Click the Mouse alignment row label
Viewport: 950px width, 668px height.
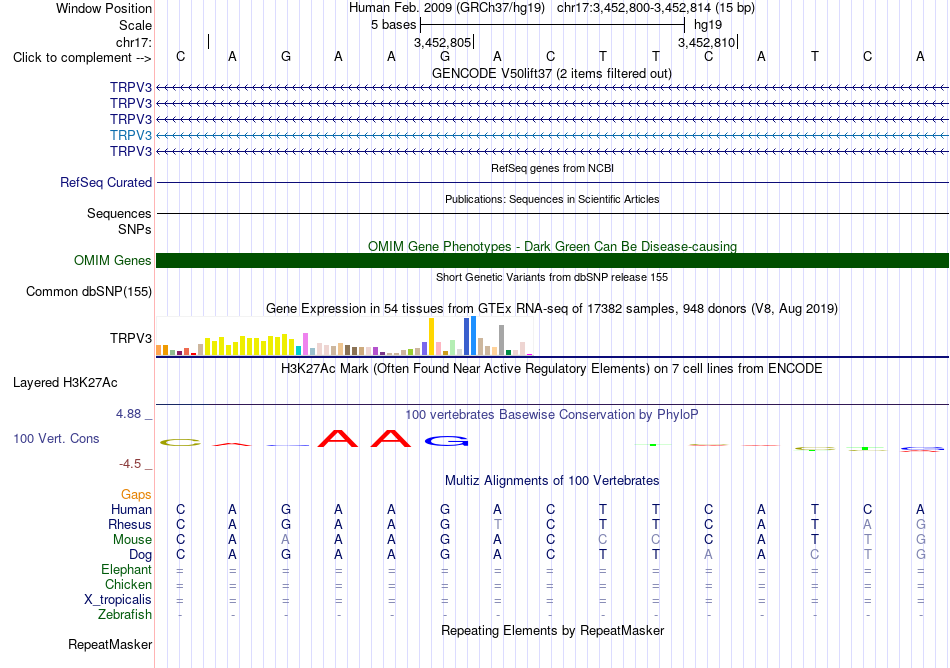132,540
